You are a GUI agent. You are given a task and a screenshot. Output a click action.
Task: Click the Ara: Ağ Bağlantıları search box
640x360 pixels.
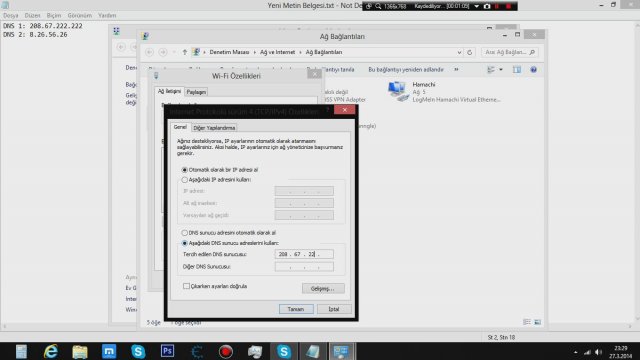[509, 52]
